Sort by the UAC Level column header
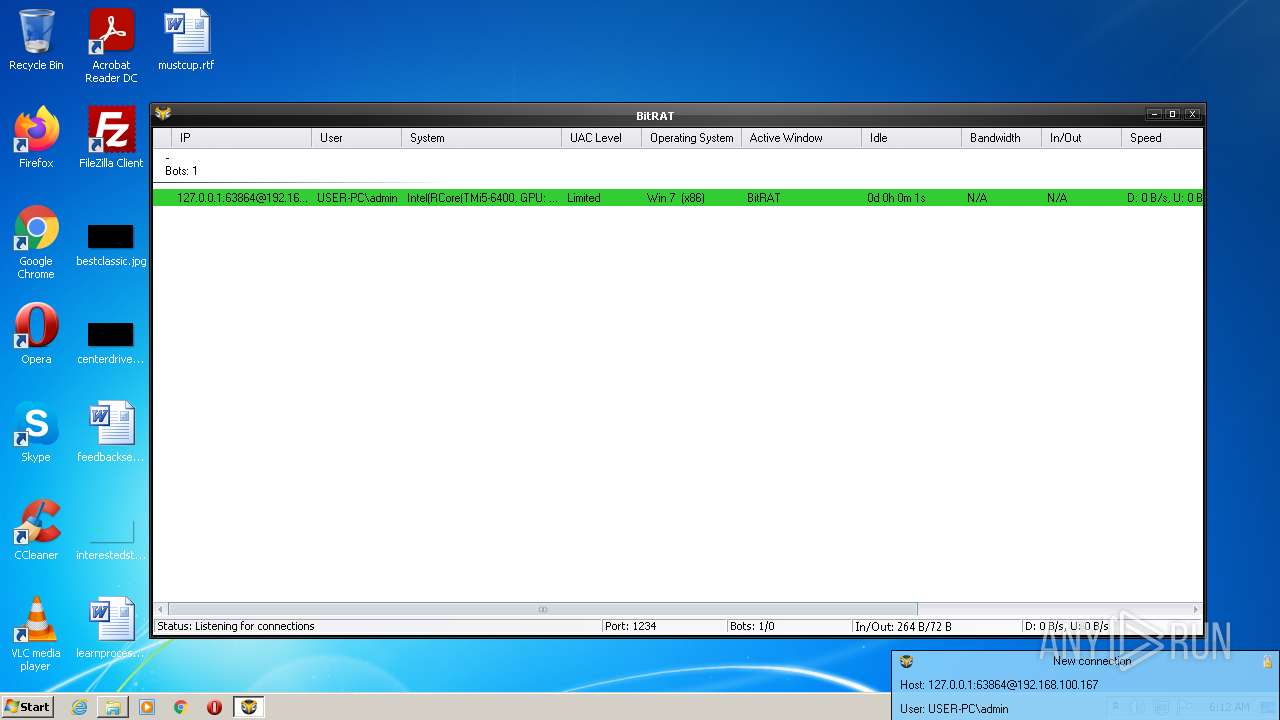 601,138
